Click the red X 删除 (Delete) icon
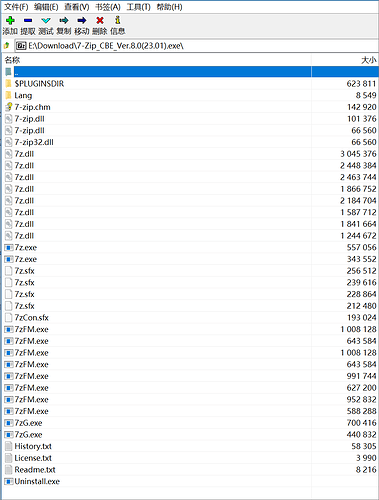This screenshot has width=379, height=500. [x=100, y=20]
